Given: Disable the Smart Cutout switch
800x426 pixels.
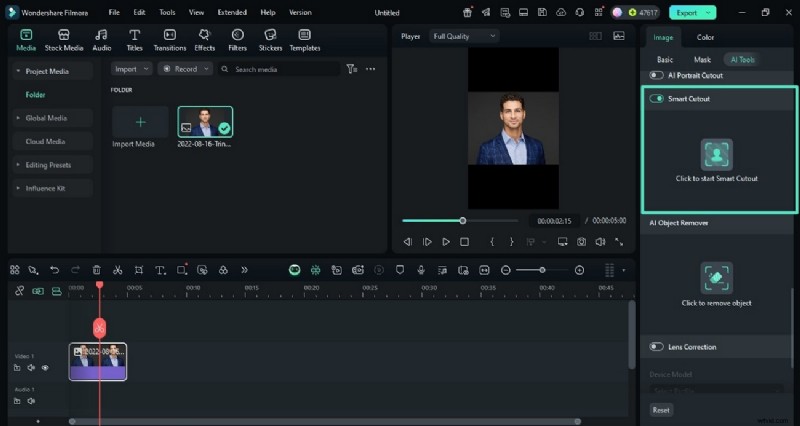Looking at the screenshot, I should pos(656,98).
